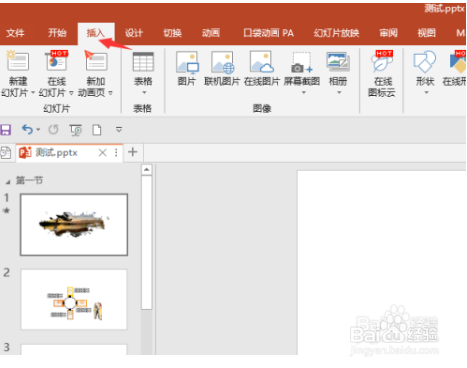This screenshot has width=467, height=368.
Task: Click the animation star under slide 1
Action: pyautogui.click(x=6, y=210)
